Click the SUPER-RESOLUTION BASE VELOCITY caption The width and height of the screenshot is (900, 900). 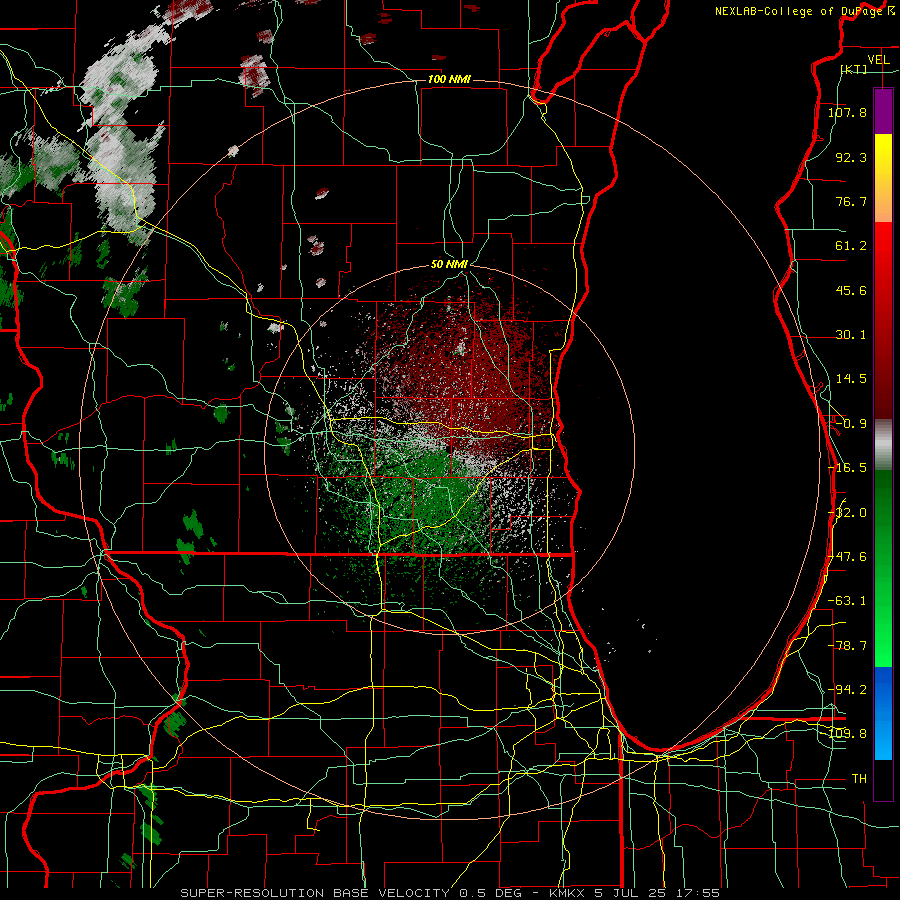coord(315,893)
